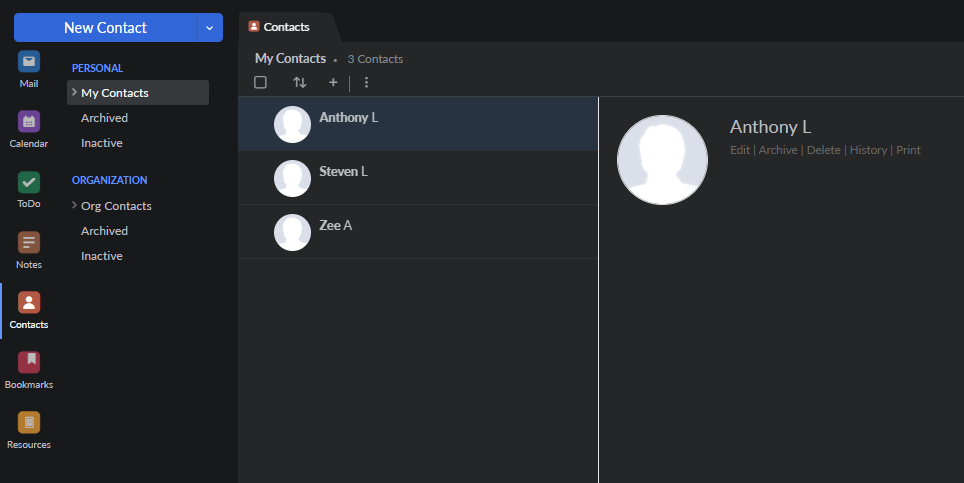Click the sort contacts arrows icon
The image size is (964, 483).
click(x=299, y=82)
